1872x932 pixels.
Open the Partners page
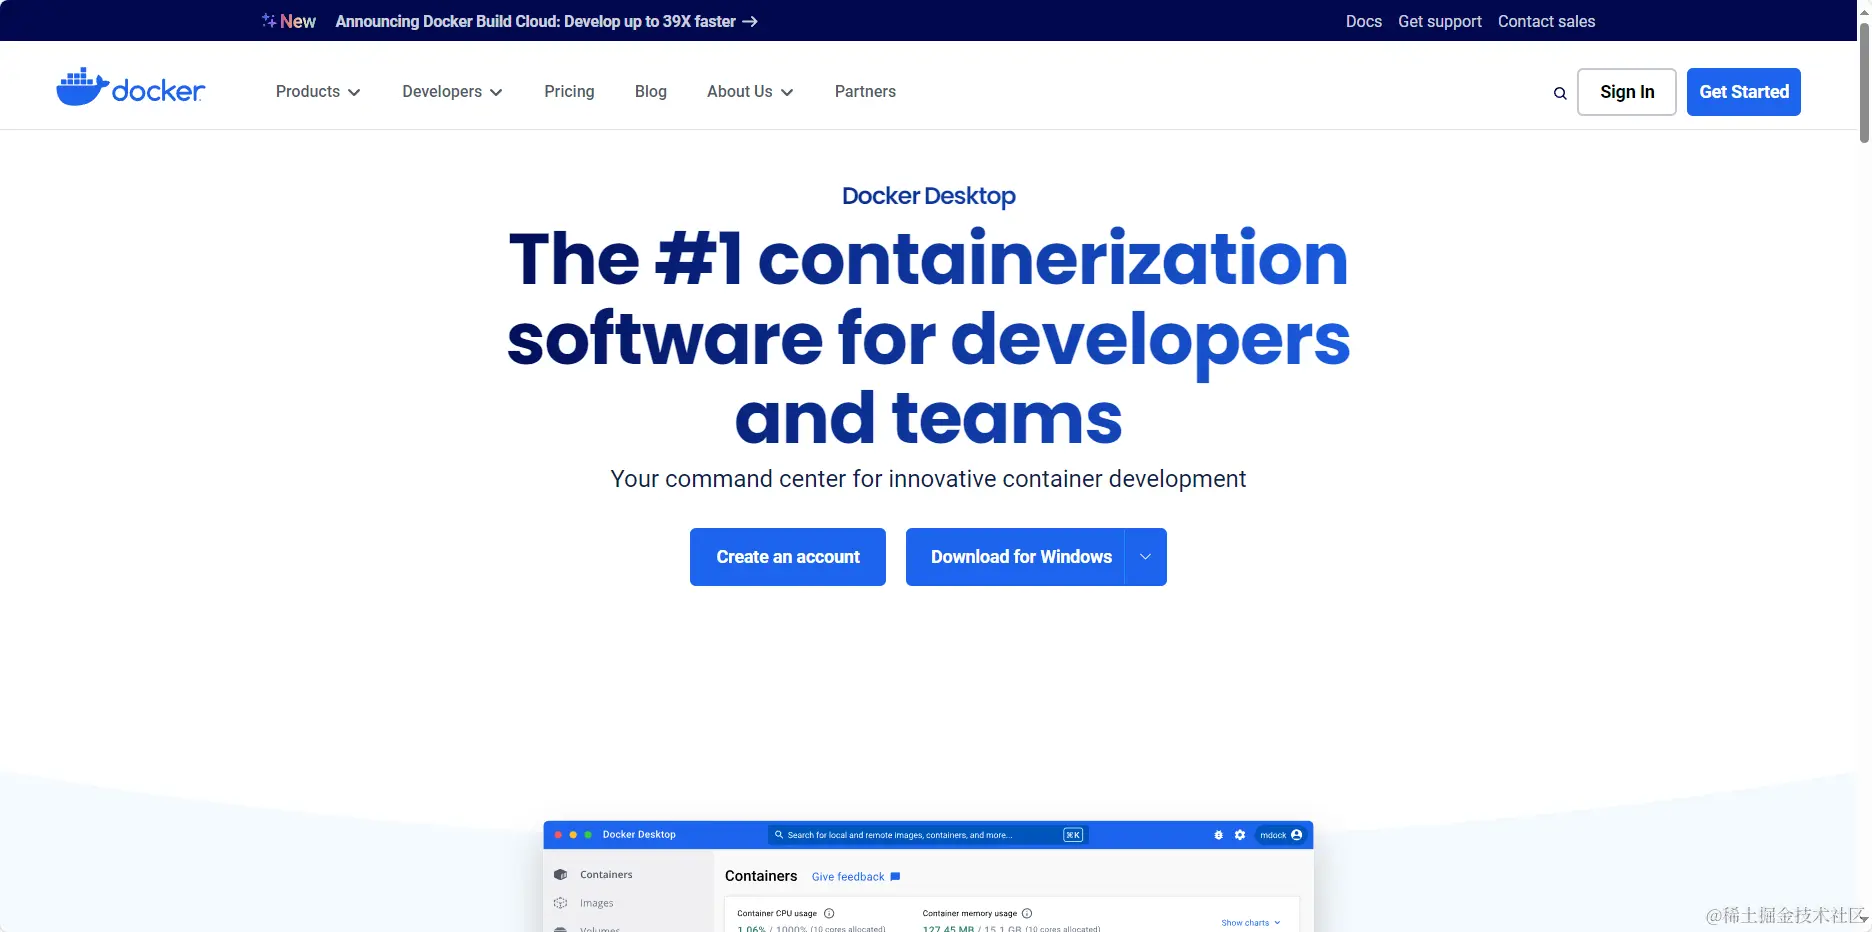point(865,92)
